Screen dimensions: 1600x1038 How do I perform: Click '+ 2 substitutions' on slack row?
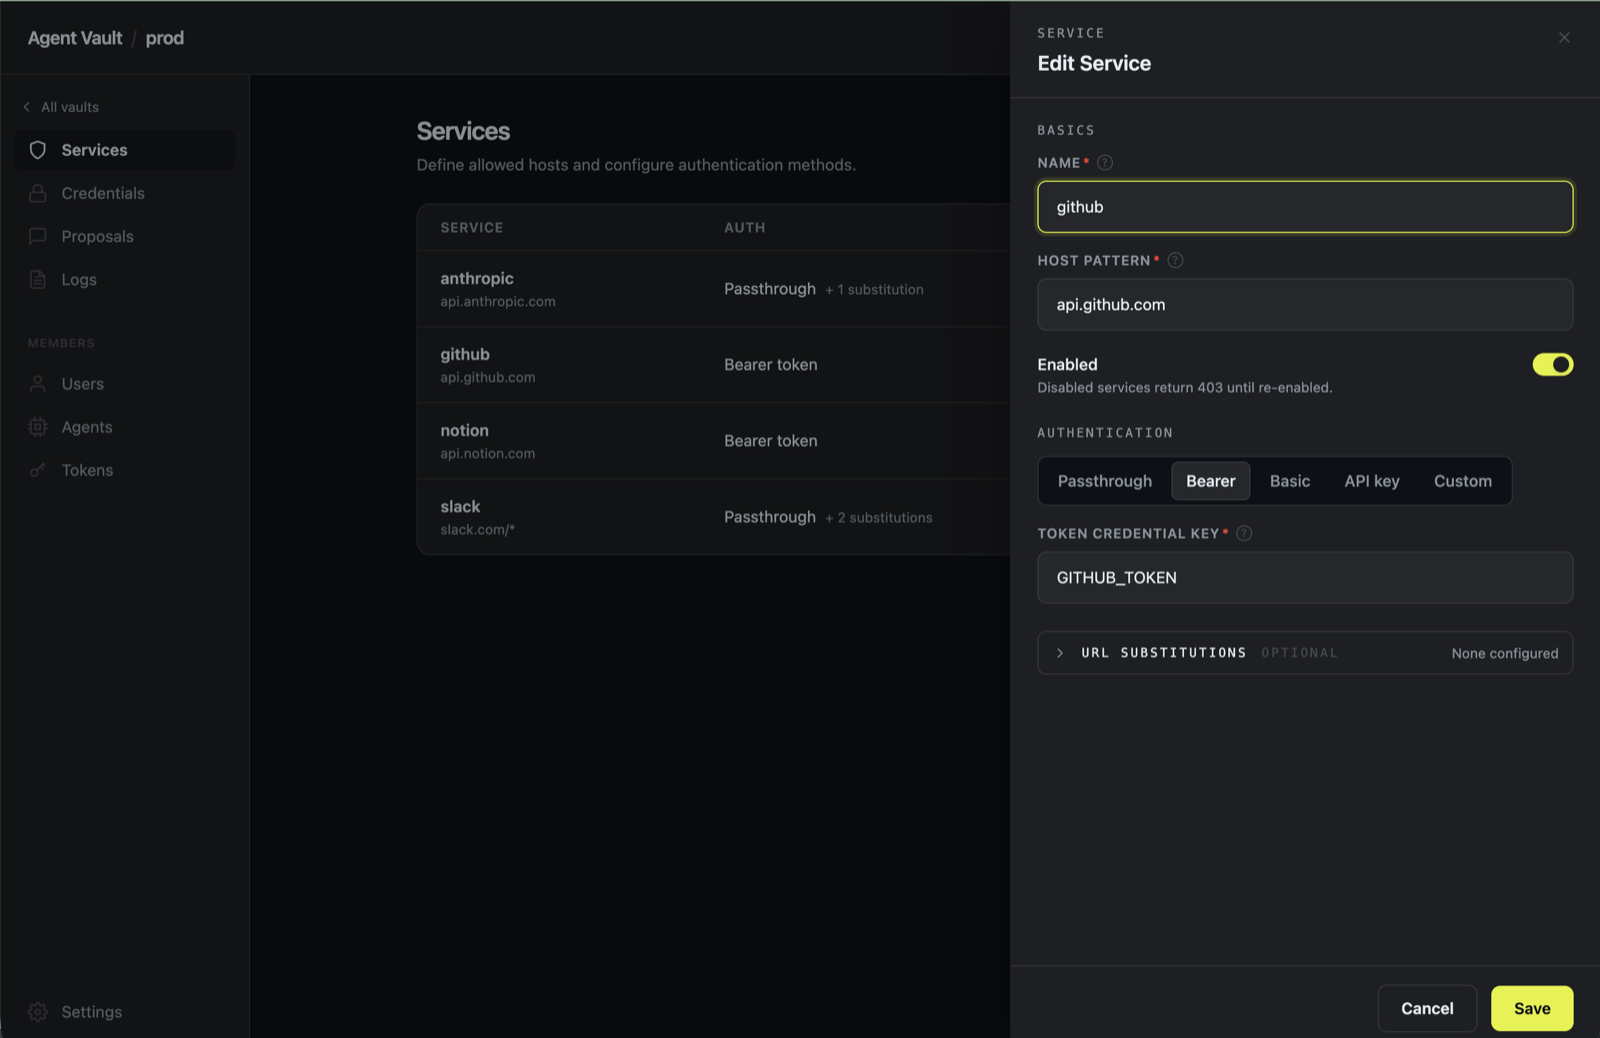tap(879, 518)
